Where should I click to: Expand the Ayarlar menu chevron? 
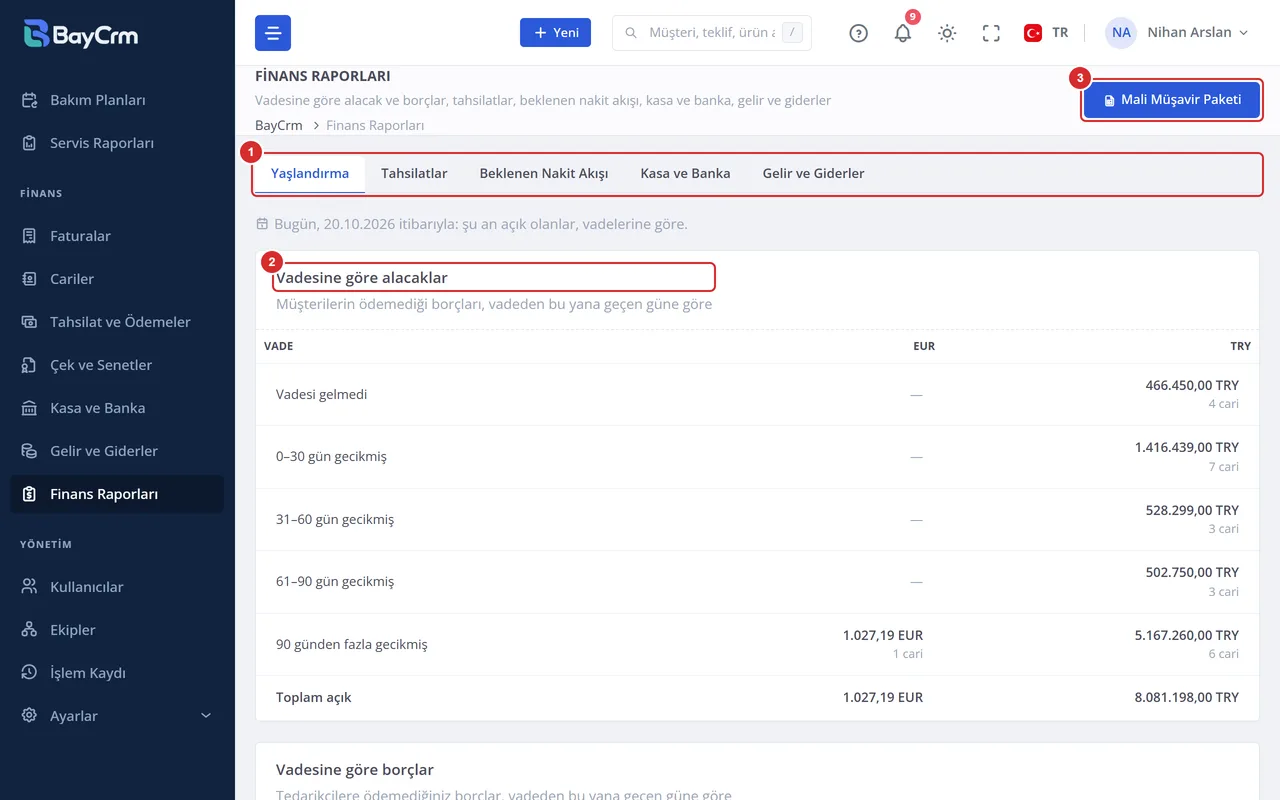(x=206, y=716)
